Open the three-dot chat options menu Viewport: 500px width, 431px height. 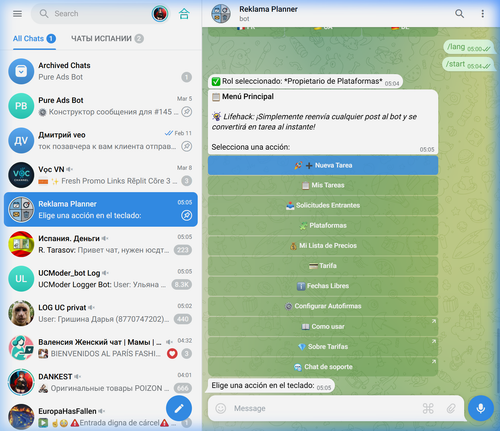(x=482, y=14)
